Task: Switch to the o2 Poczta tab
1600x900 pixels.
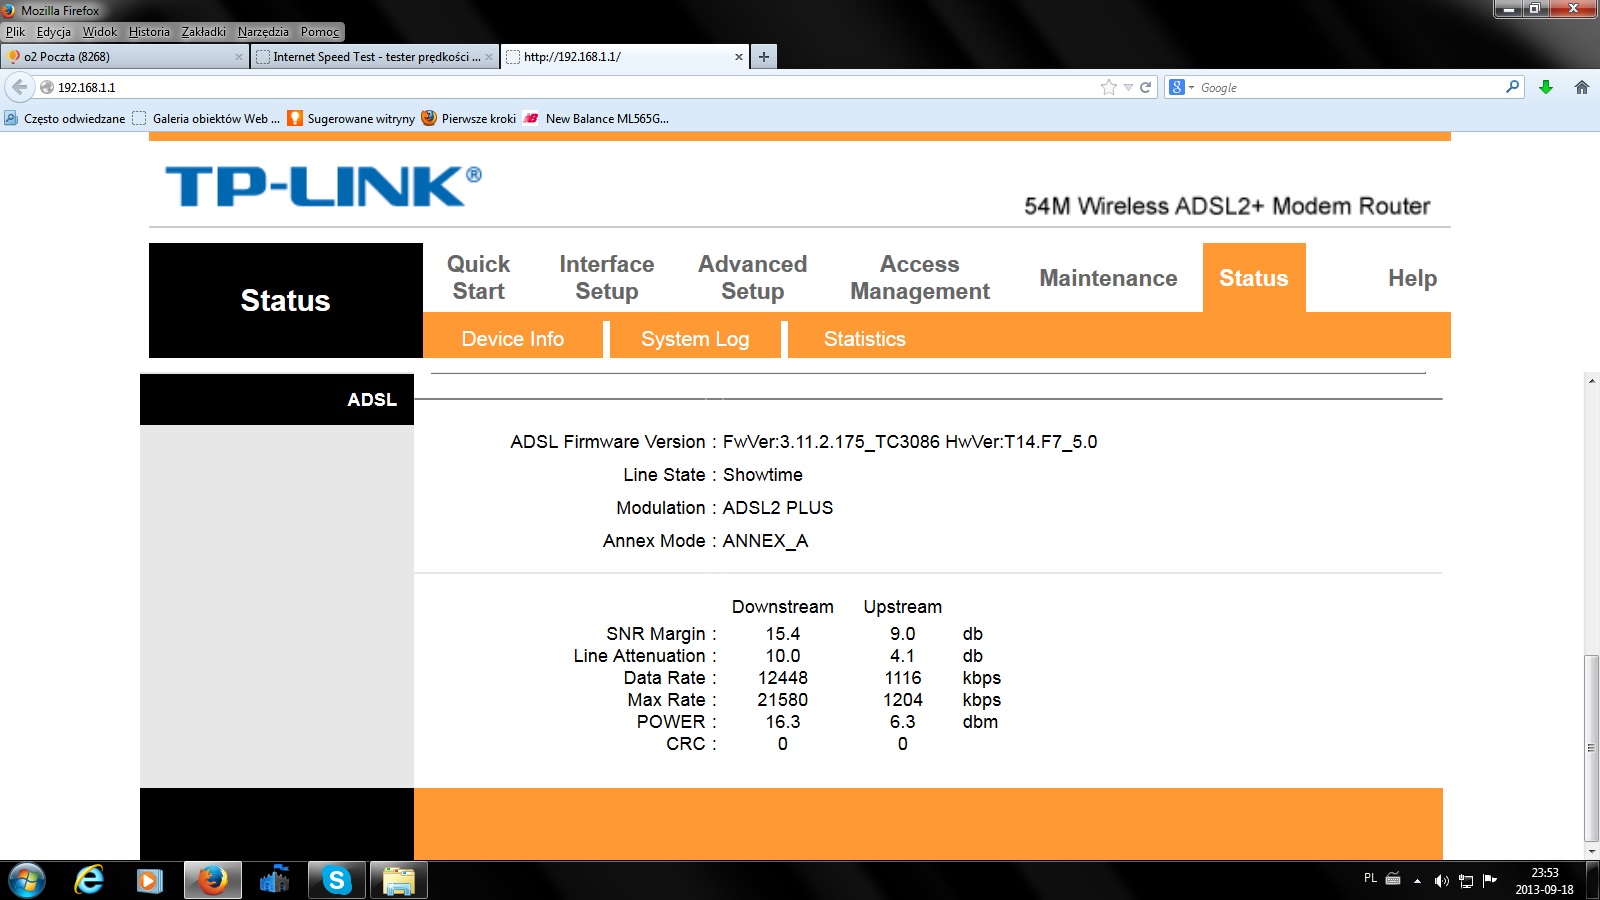Action: point(124,57)
